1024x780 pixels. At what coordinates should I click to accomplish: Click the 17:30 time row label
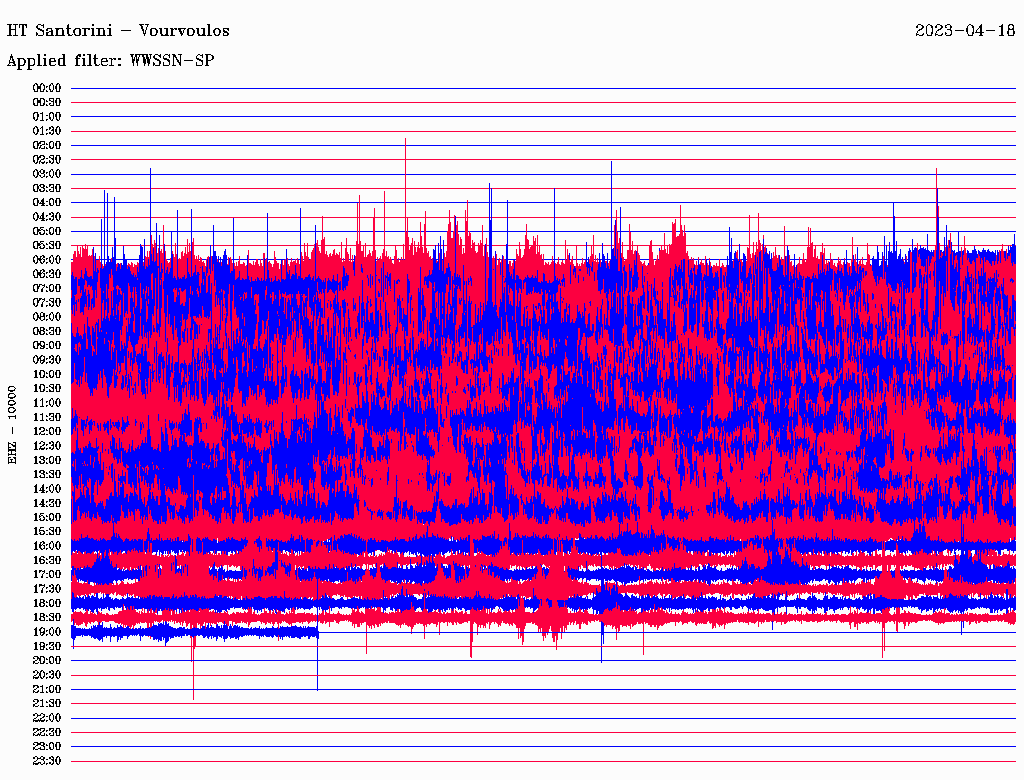[x=47, y=589]
